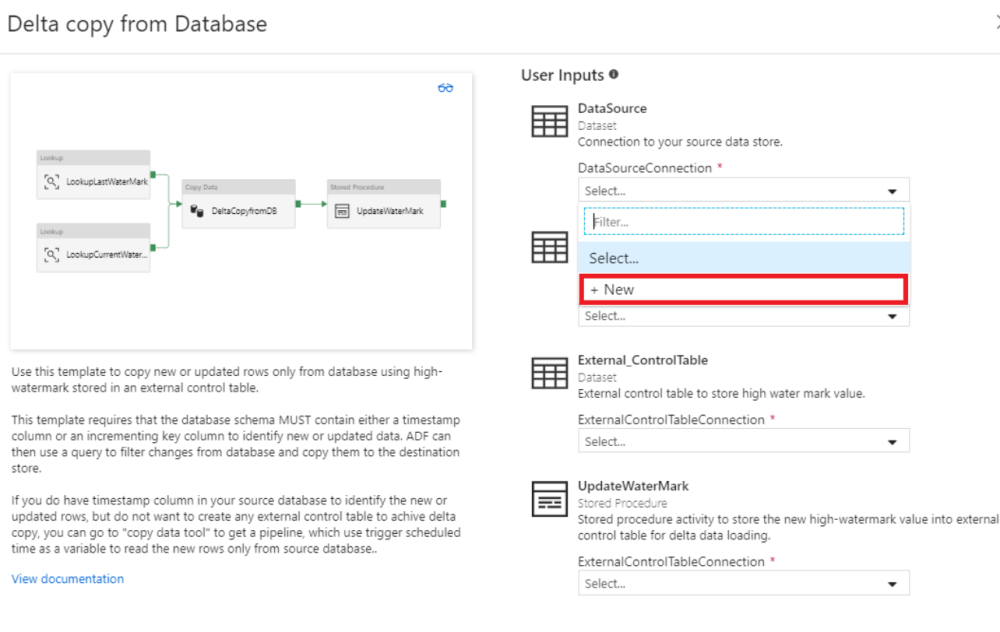
Task: Click the User Inputs info icon
Action: (x=613, y=75)
